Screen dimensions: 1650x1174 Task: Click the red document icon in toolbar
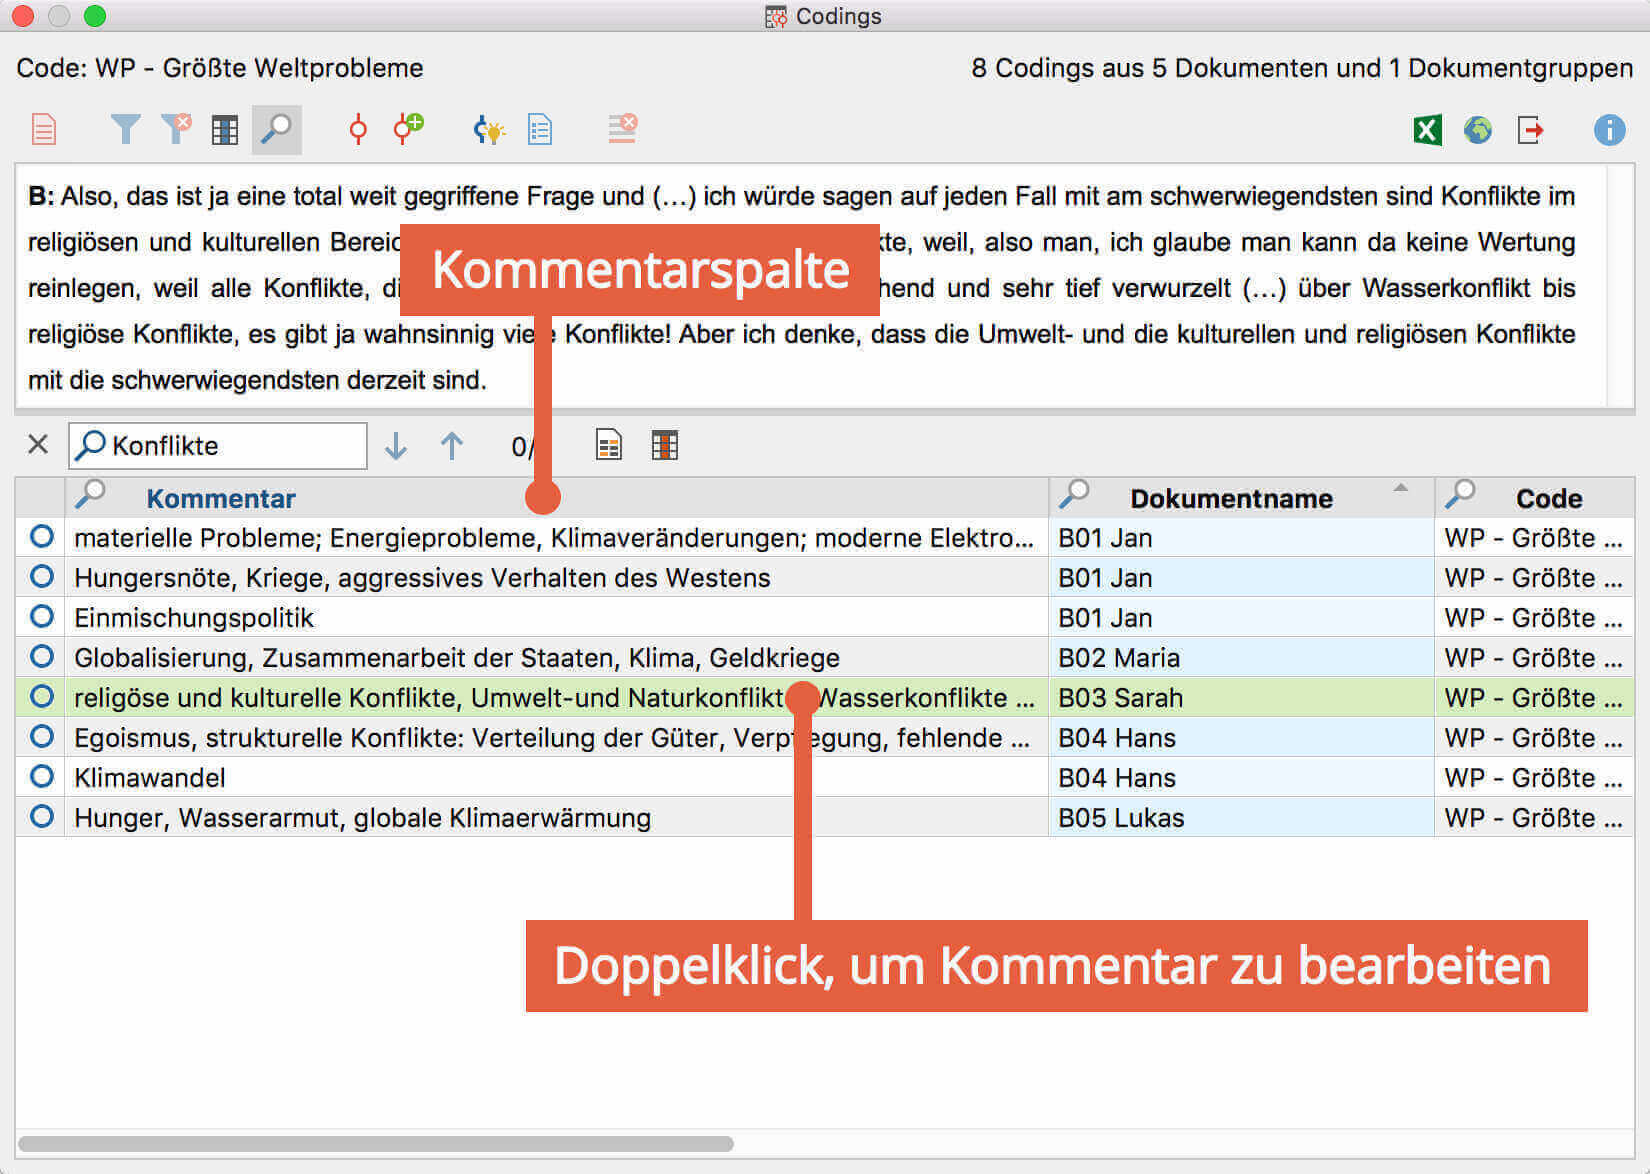(44, 130)
